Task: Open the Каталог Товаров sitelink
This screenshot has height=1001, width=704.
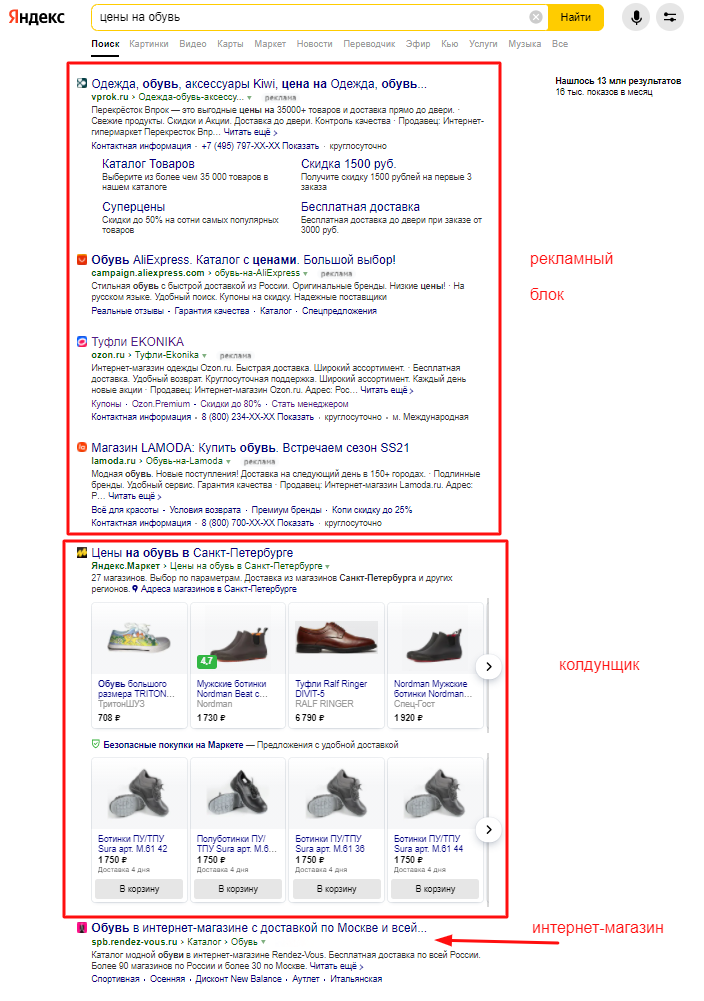Action: [148, 164]
